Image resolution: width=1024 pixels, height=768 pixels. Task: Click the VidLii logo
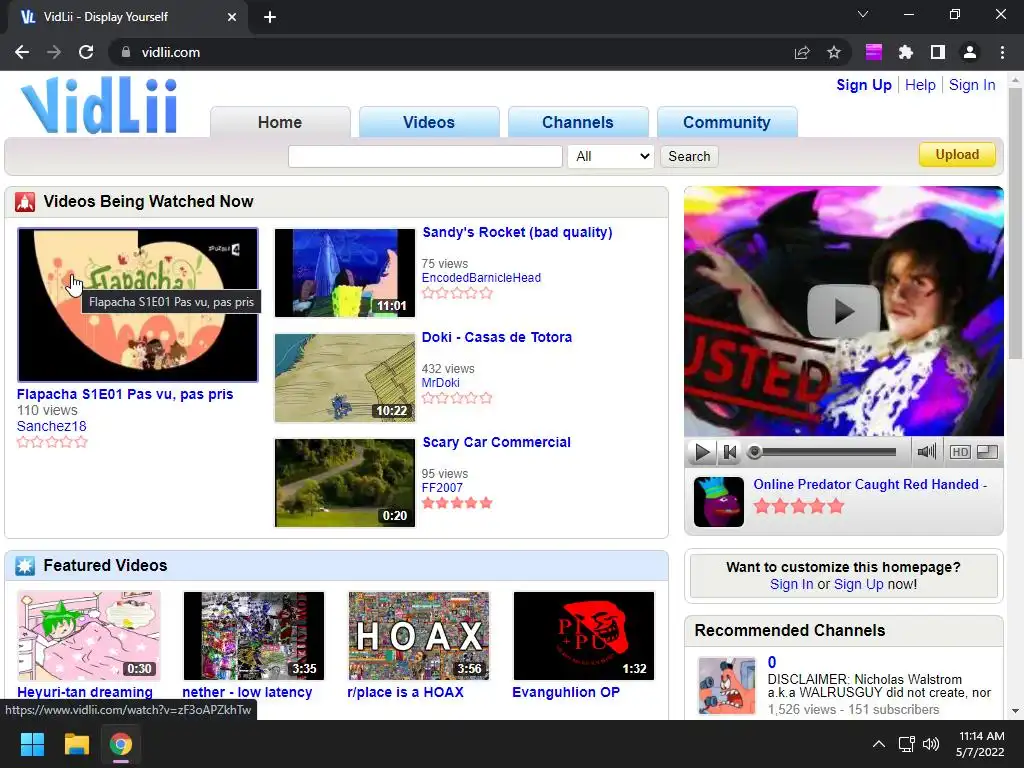99,105
